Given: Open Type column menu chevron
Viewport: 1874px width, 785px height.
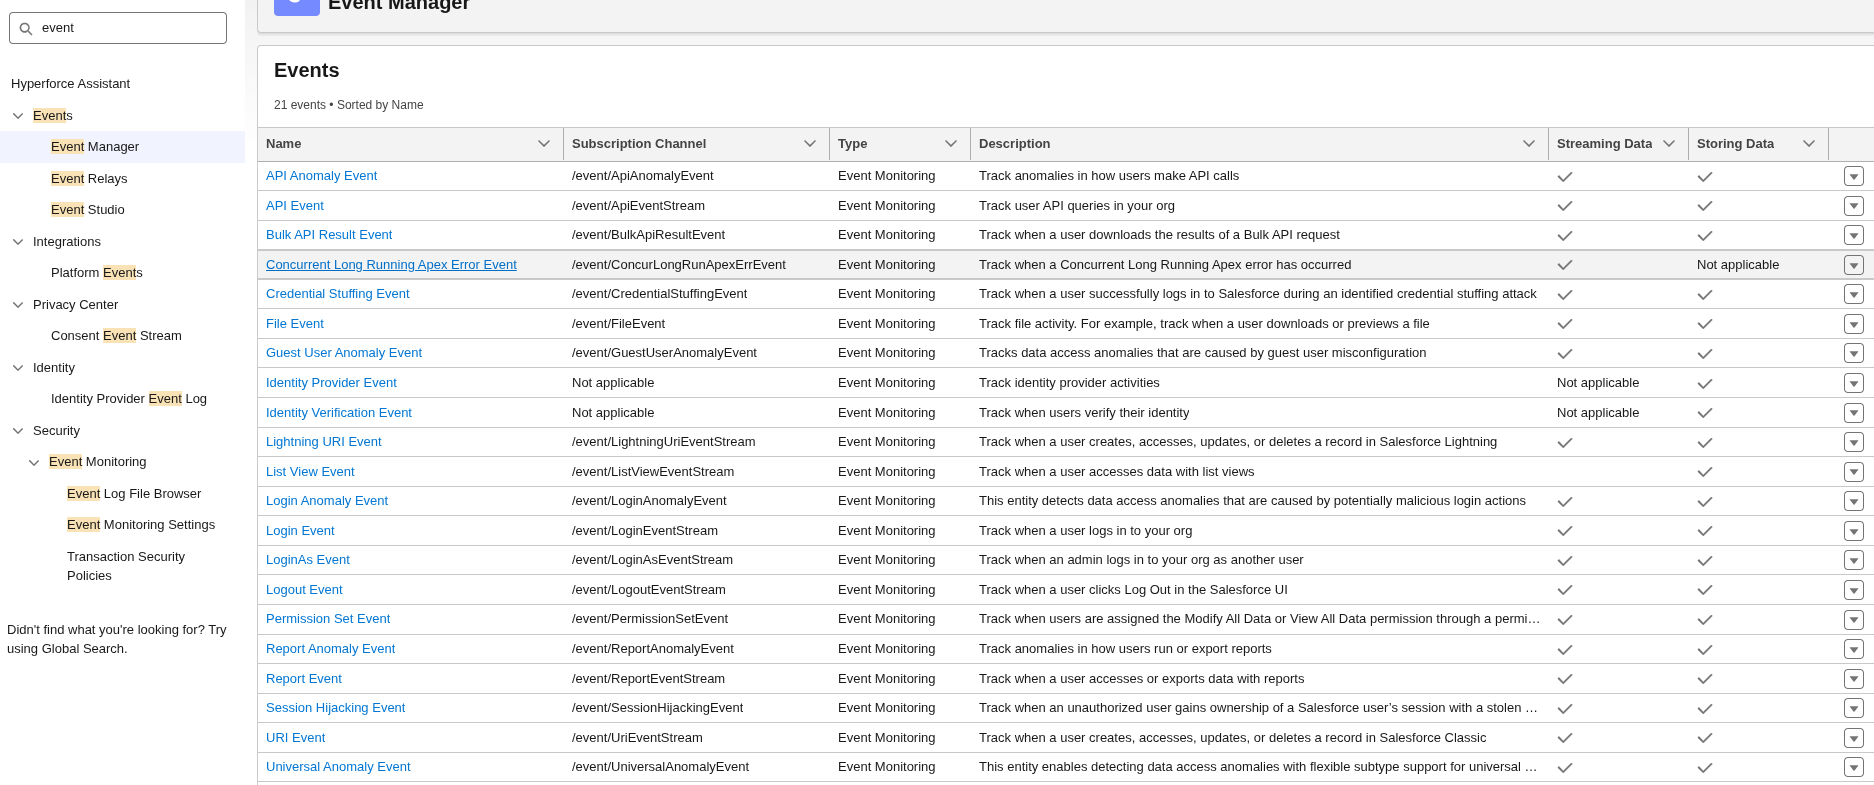Looking at the screenshot, I should (x=951, y=144).
